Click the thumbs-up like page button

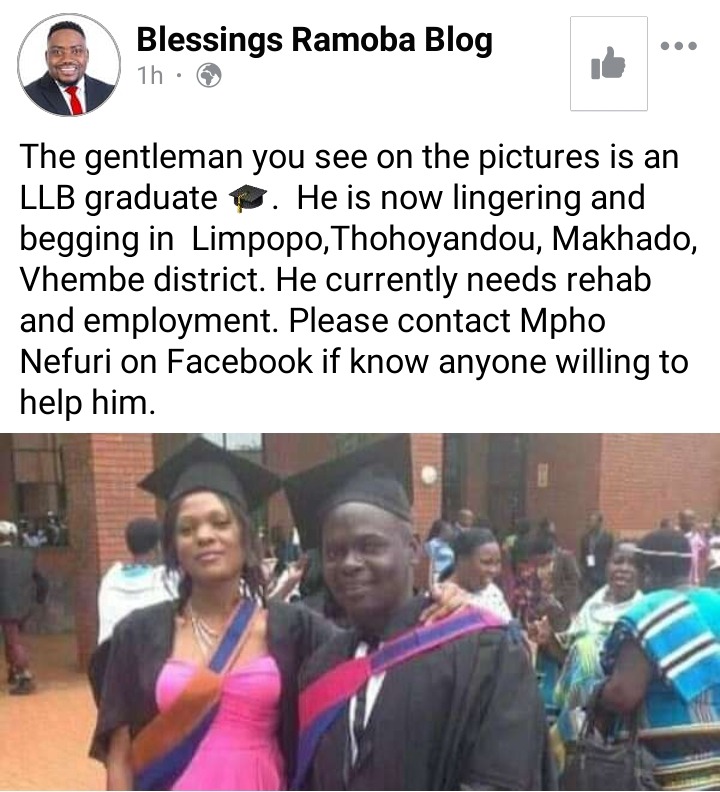coord(608,64)
